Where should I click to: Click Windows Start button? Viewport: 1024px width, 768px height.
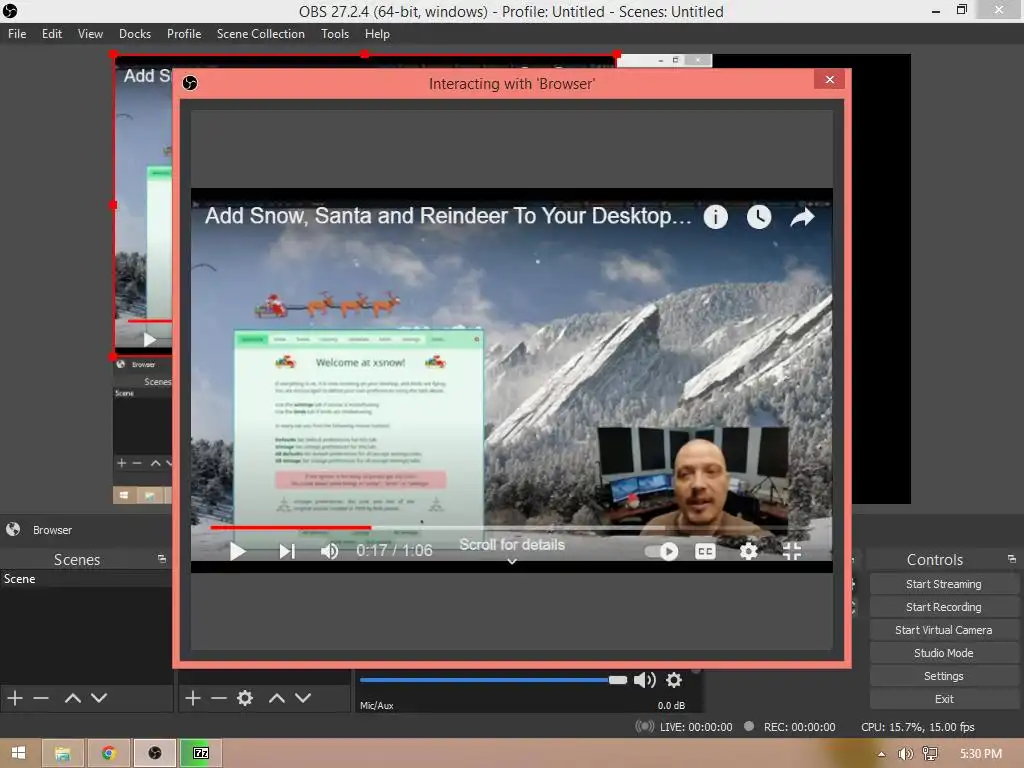click(x=18, y=753)
